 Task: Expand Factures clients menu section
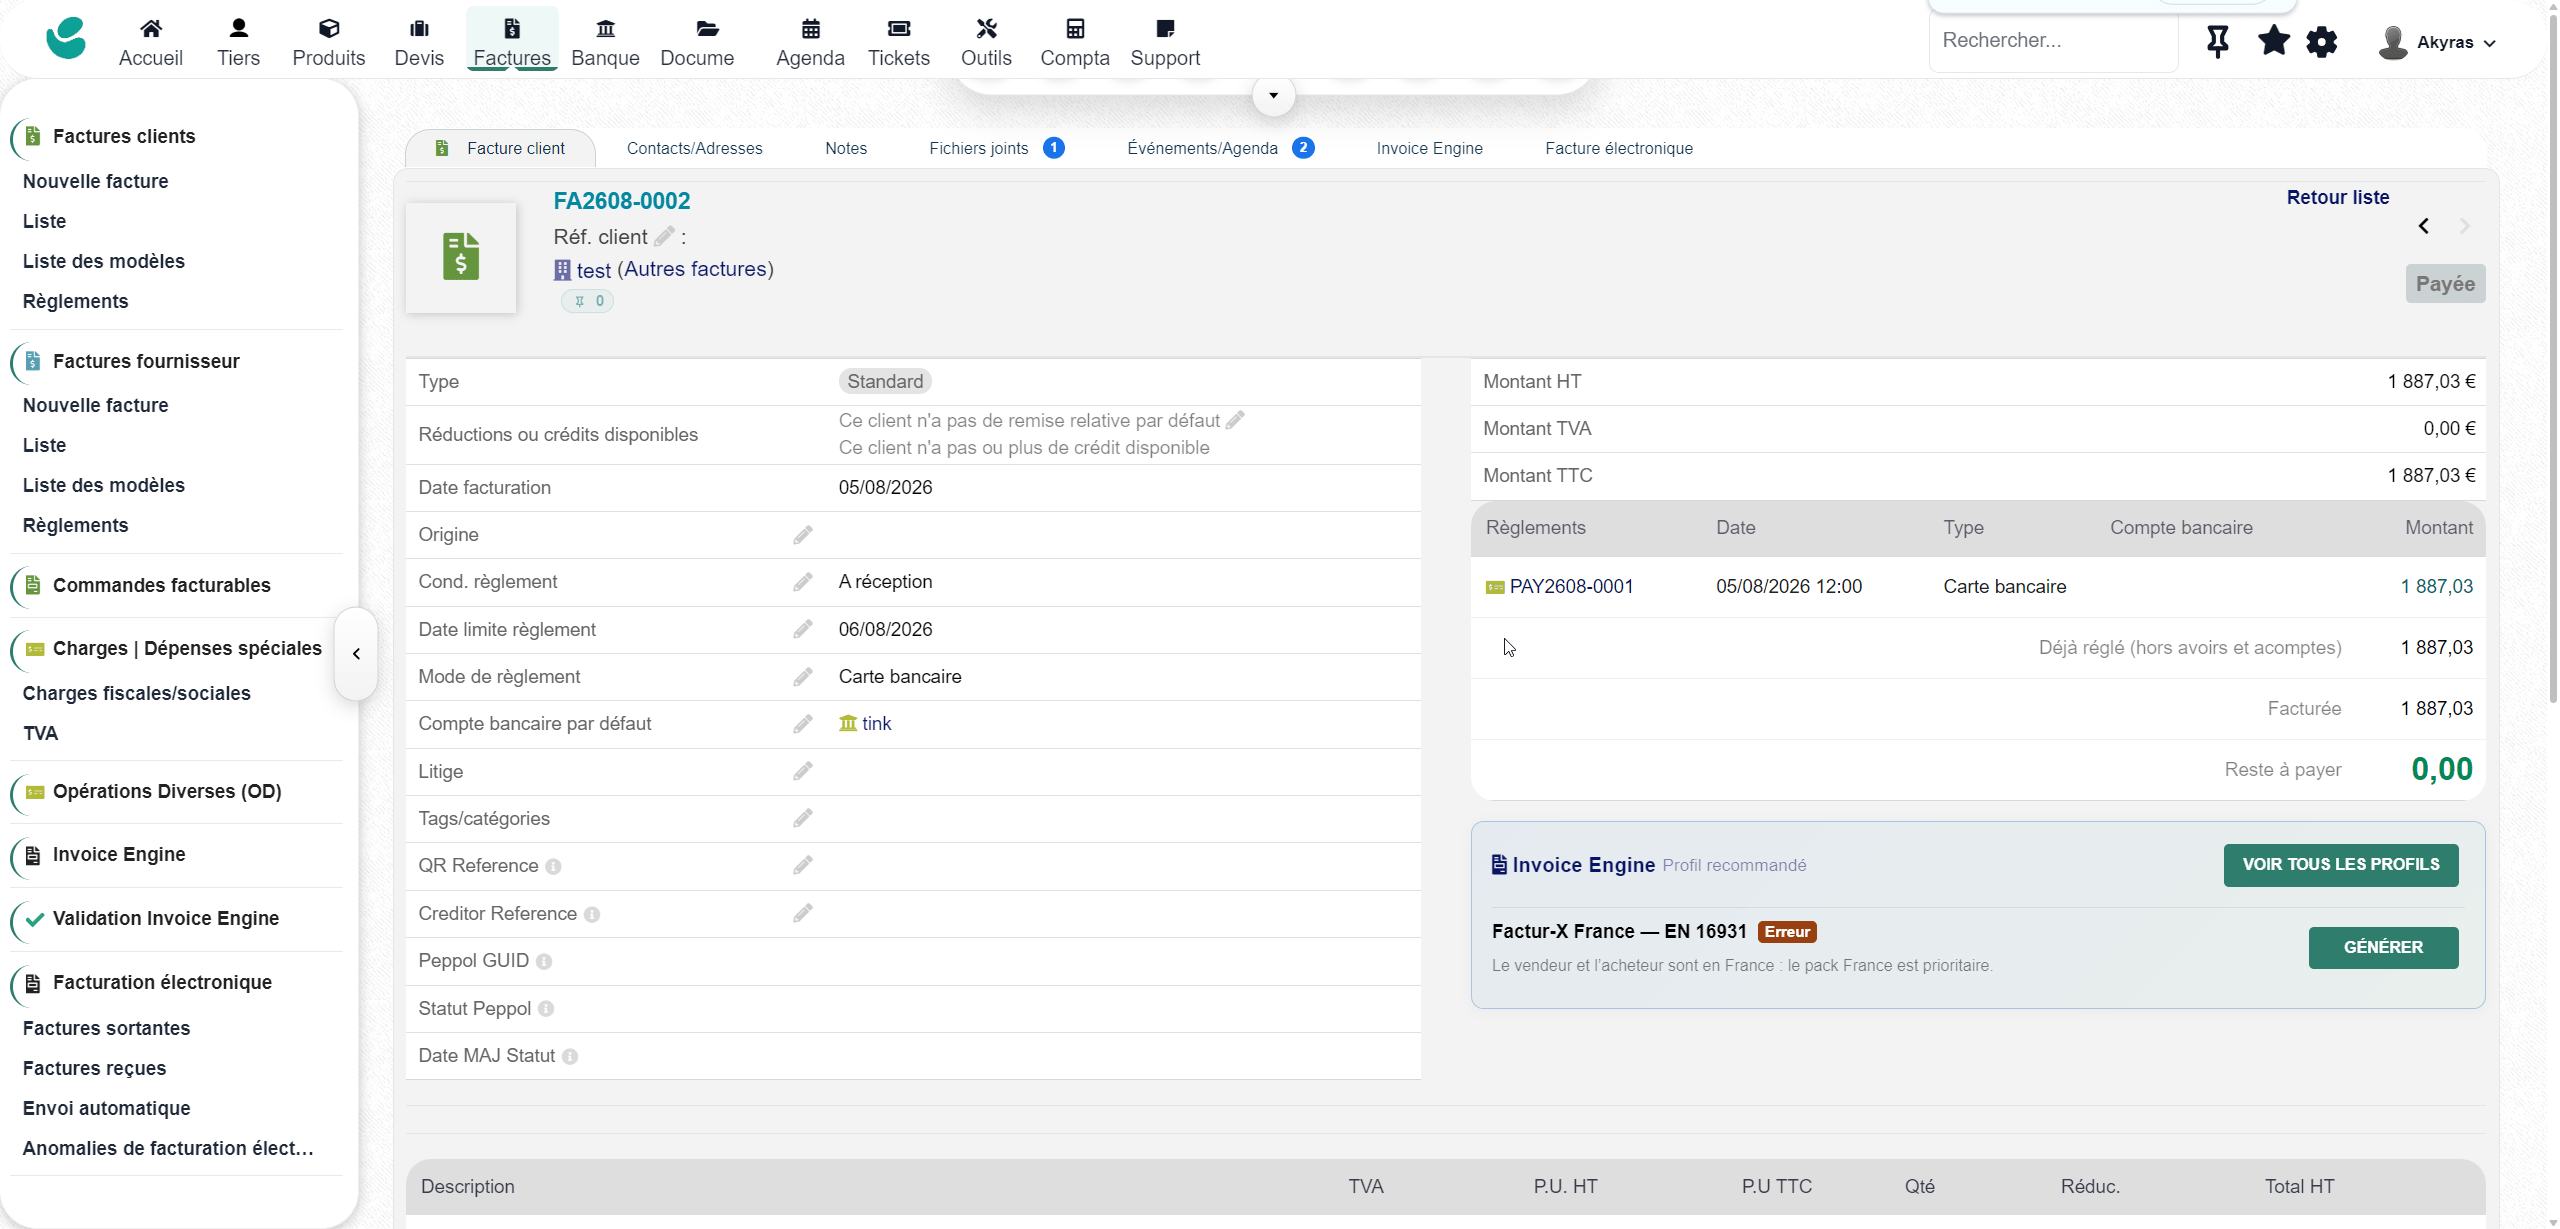pyautogui.click(x=124, y=136)
